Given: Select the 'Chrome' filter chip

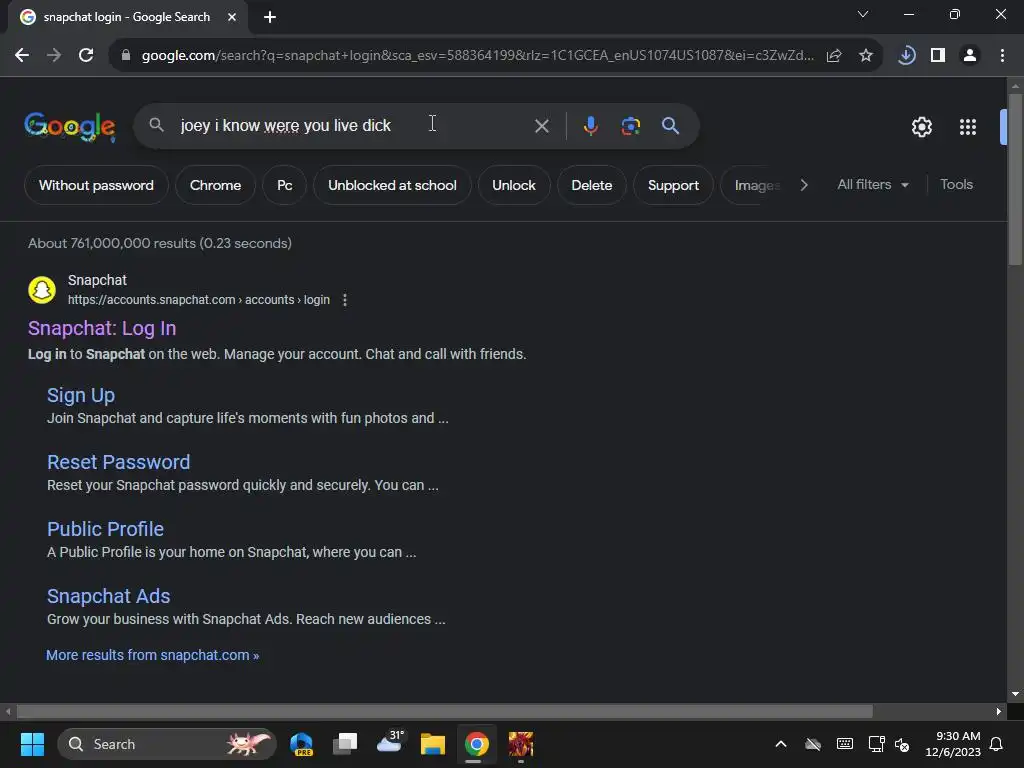Looking at the screenshot, I should 216,185.
